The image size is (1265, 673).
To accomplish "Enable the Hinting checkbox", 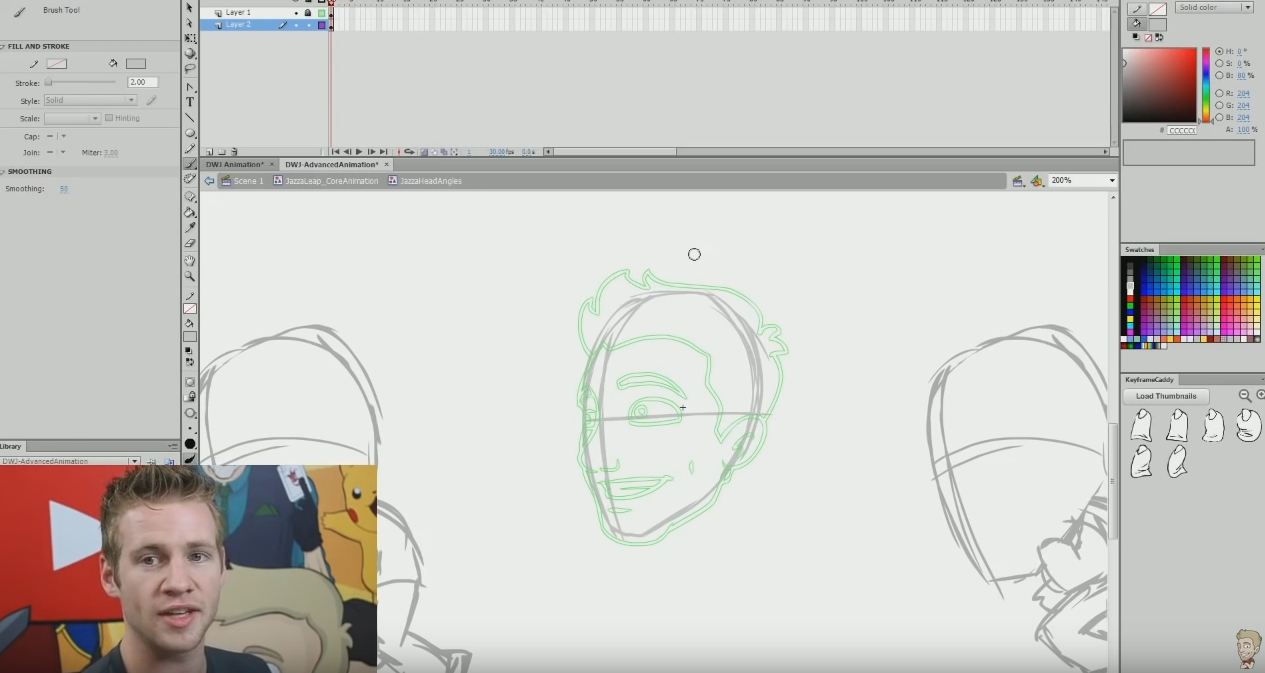I will click(x=107, y=117).
